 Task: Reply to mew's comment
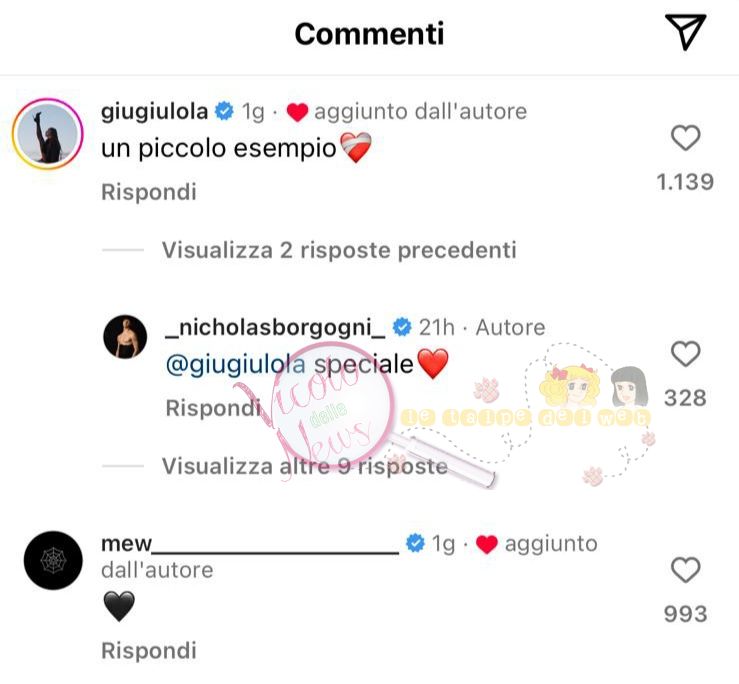[x=149, y=651]
